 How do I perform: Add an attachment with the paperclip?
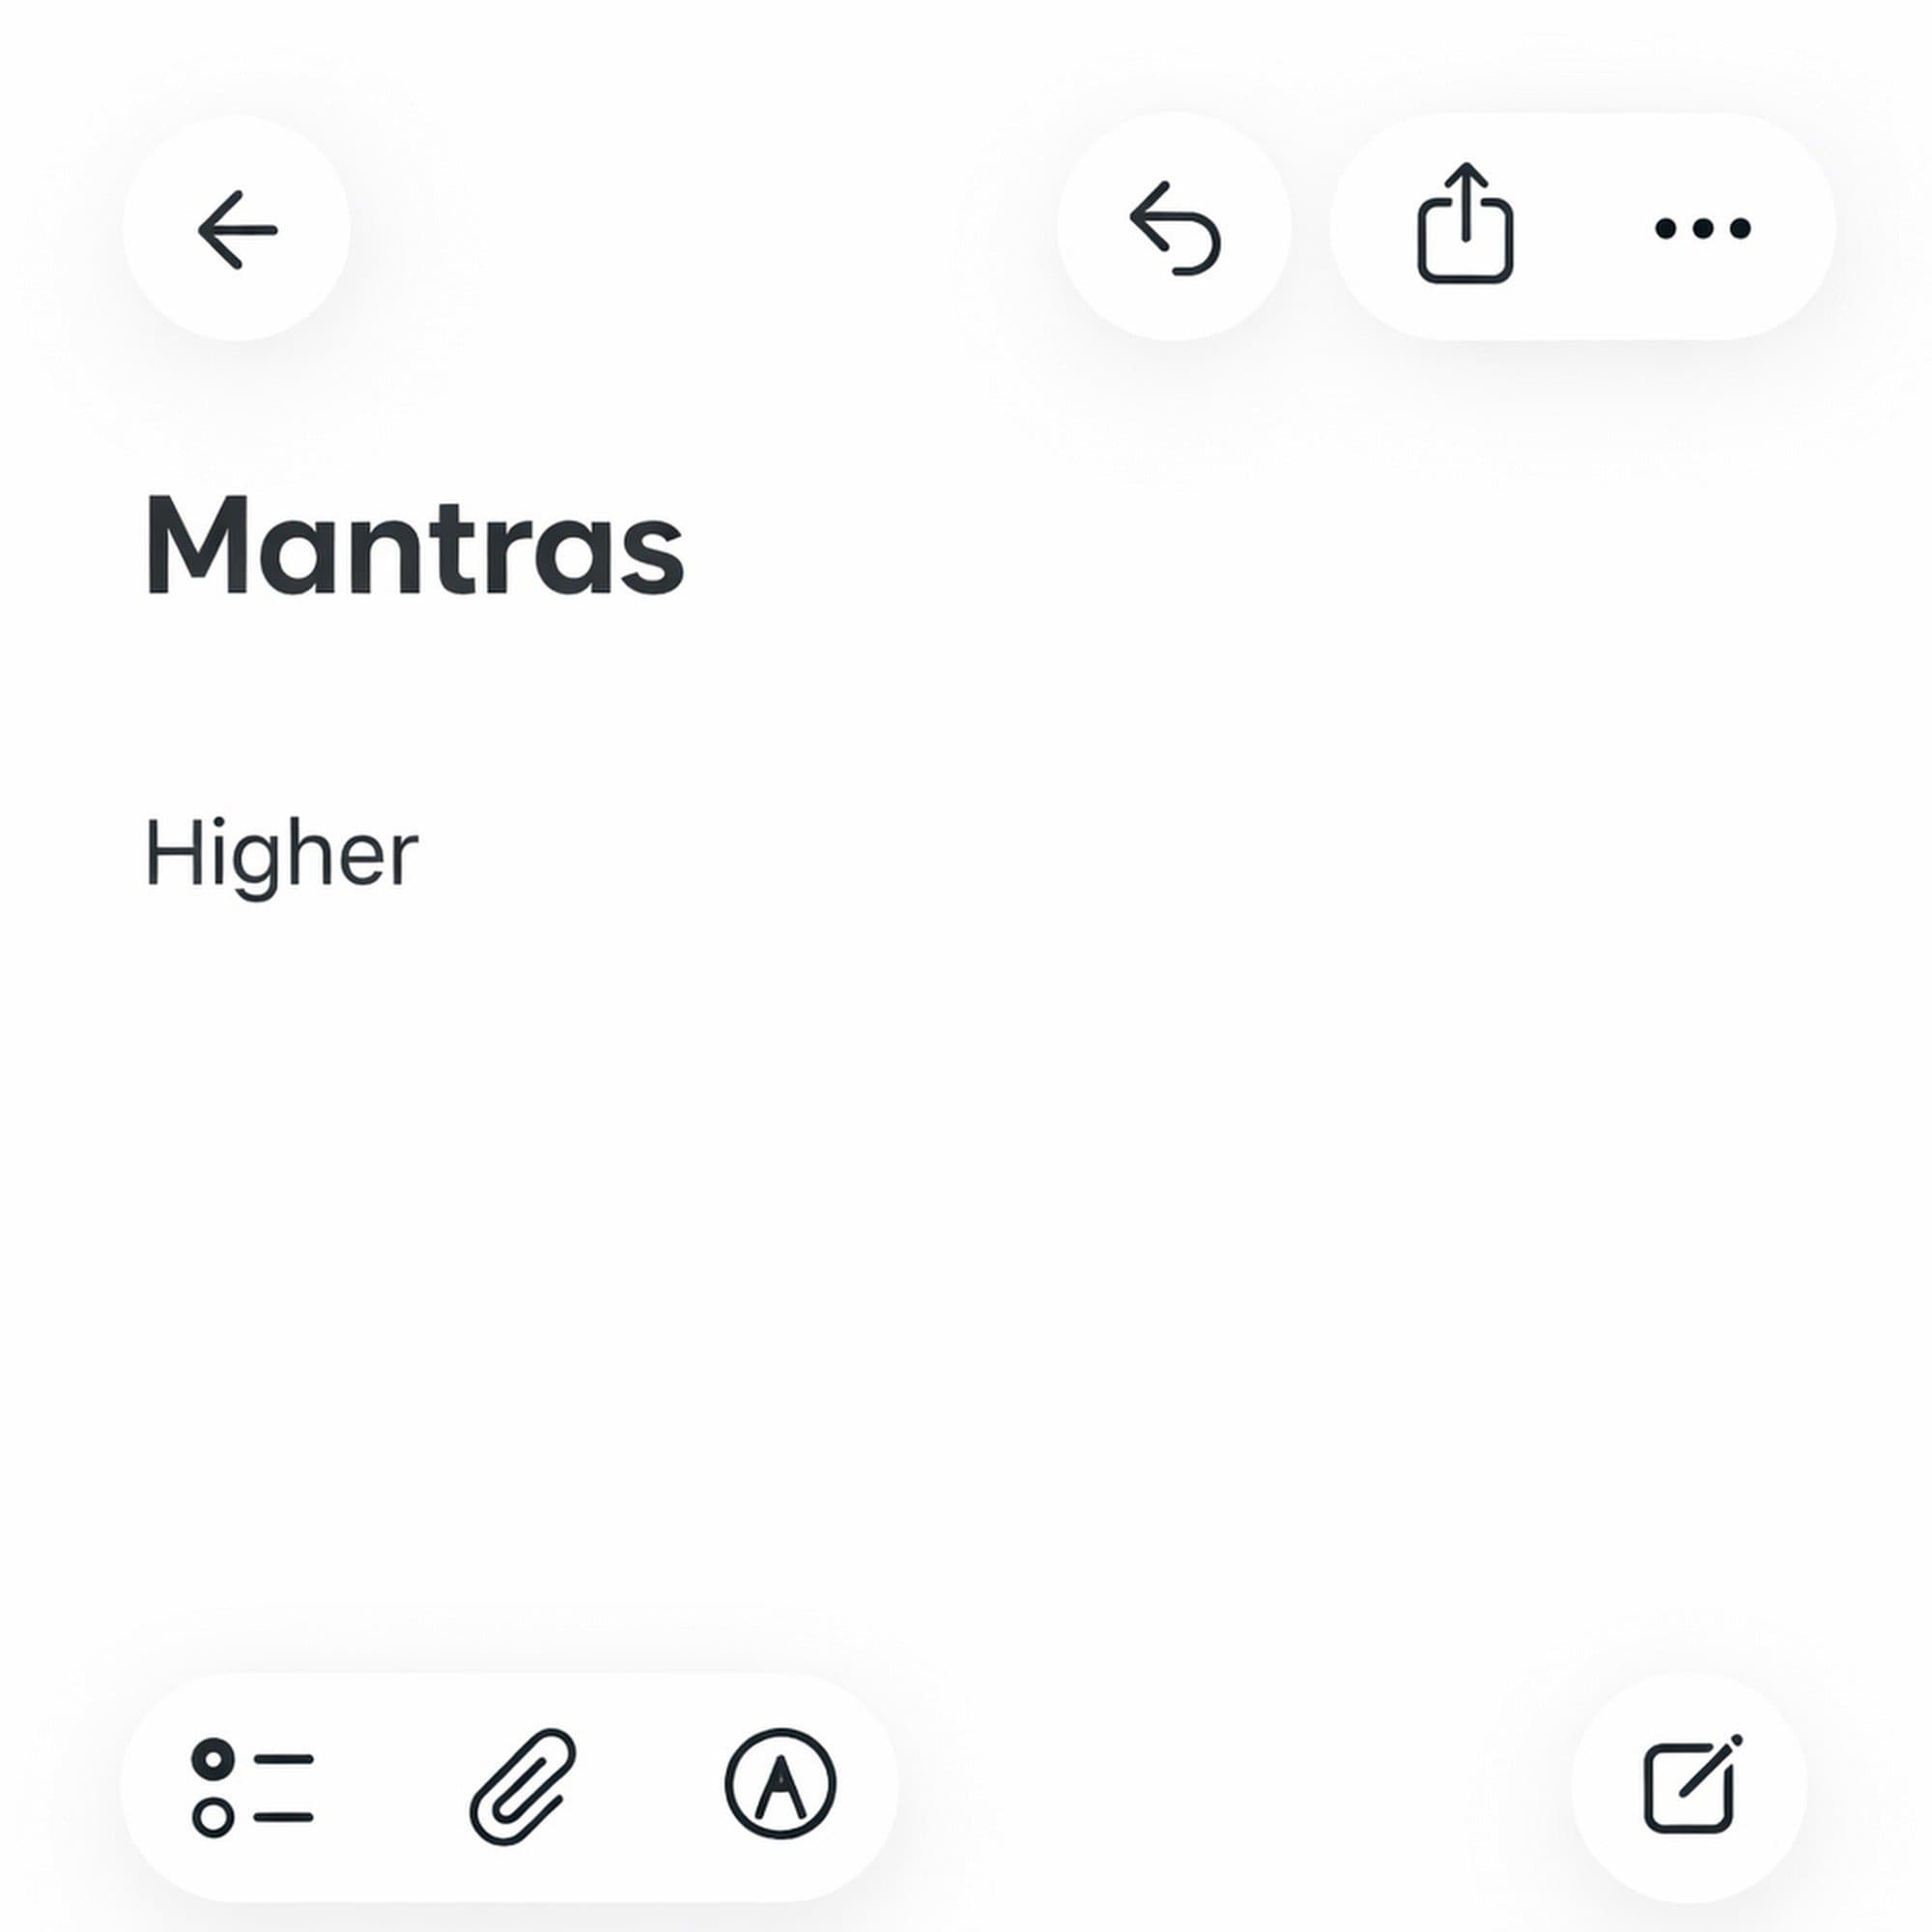point(523,1787)
